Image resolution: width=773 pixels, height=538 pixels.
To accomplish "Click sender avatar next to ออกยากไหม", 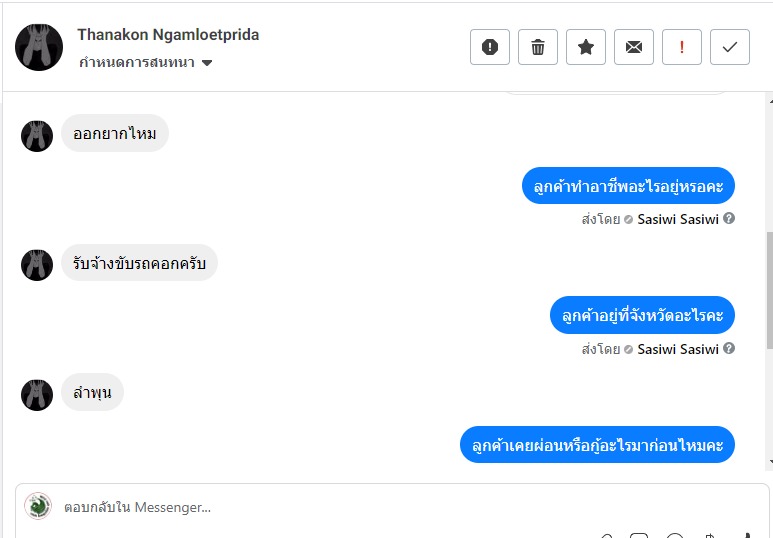I will pyautogui.click(x=37, y=135).
